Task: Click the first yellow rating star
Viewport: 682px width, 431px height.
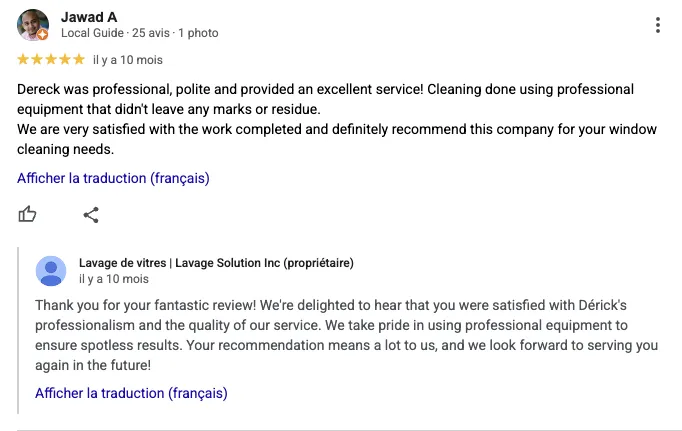Action: [x=23, y=60]
